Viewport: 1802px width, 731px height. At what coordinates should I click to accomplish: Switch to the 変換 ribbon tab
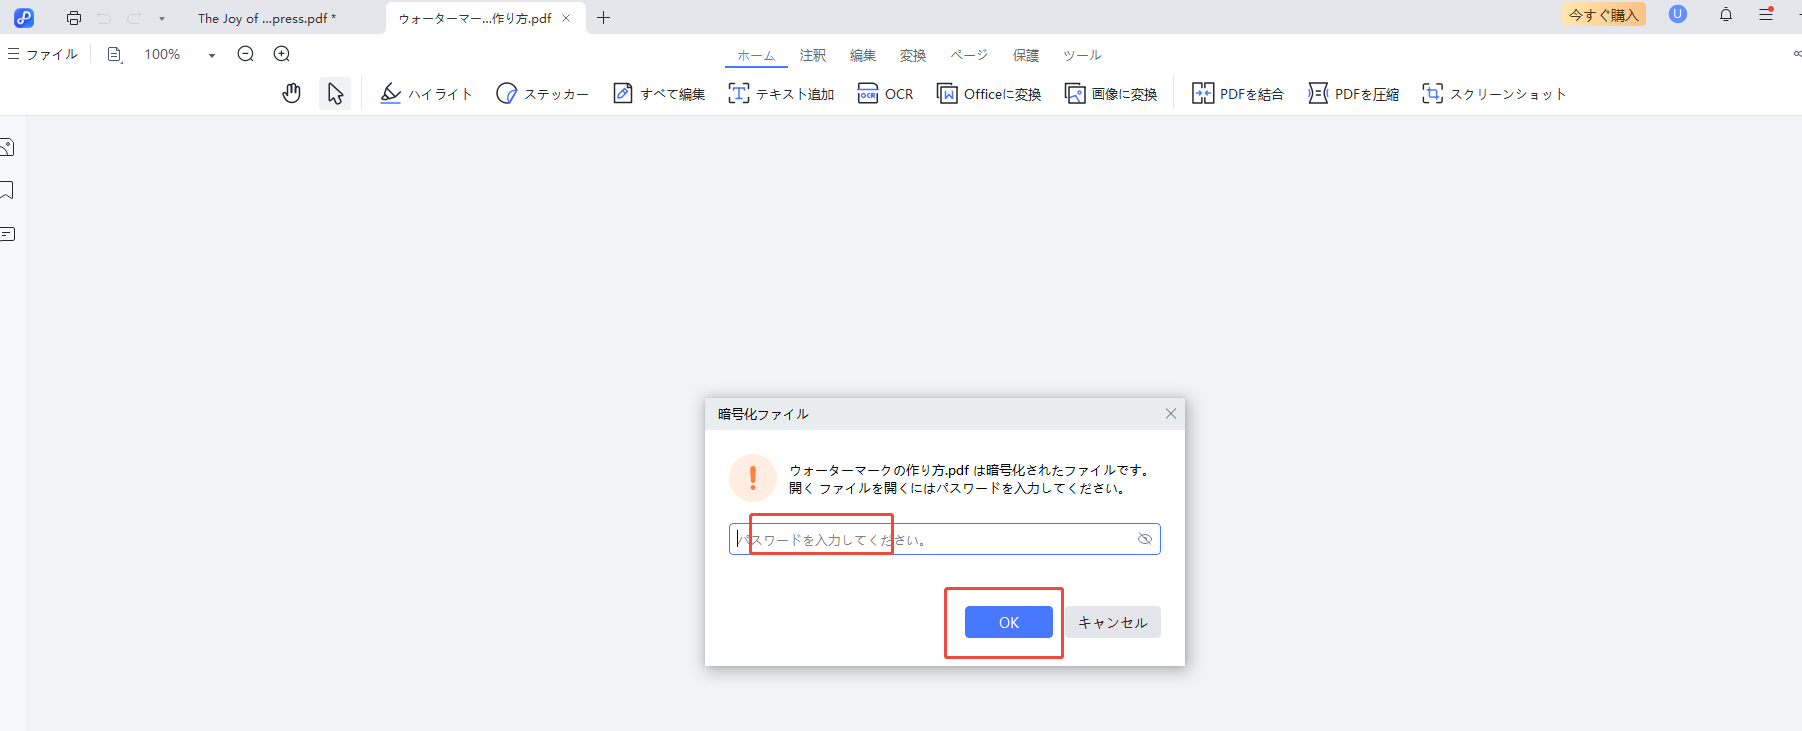coord(913,55)
